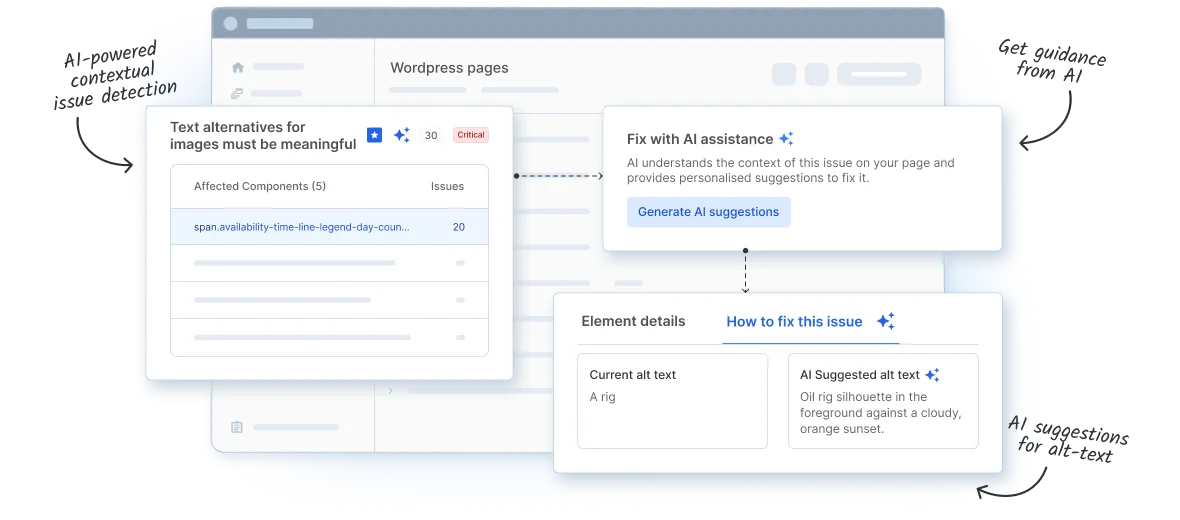Click the sparkle icon on How to fix tab
This screenshot has height=520, width=1180.
click(885, 321)
